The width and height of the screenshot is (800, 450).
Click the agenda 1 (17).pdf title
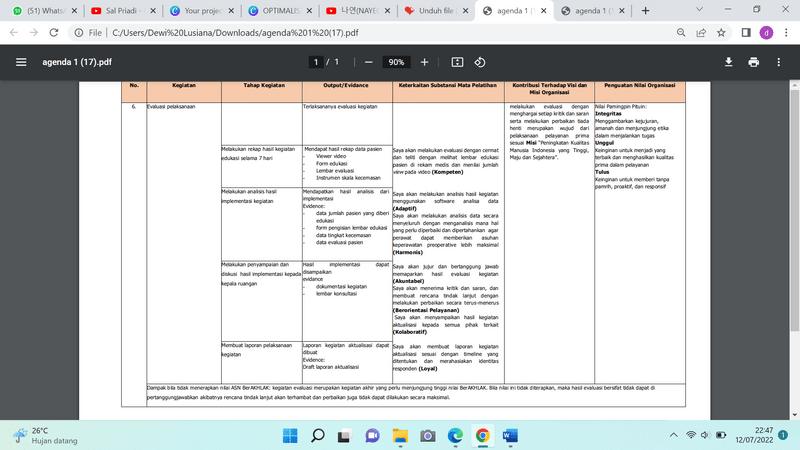click(x=77, y=62)
